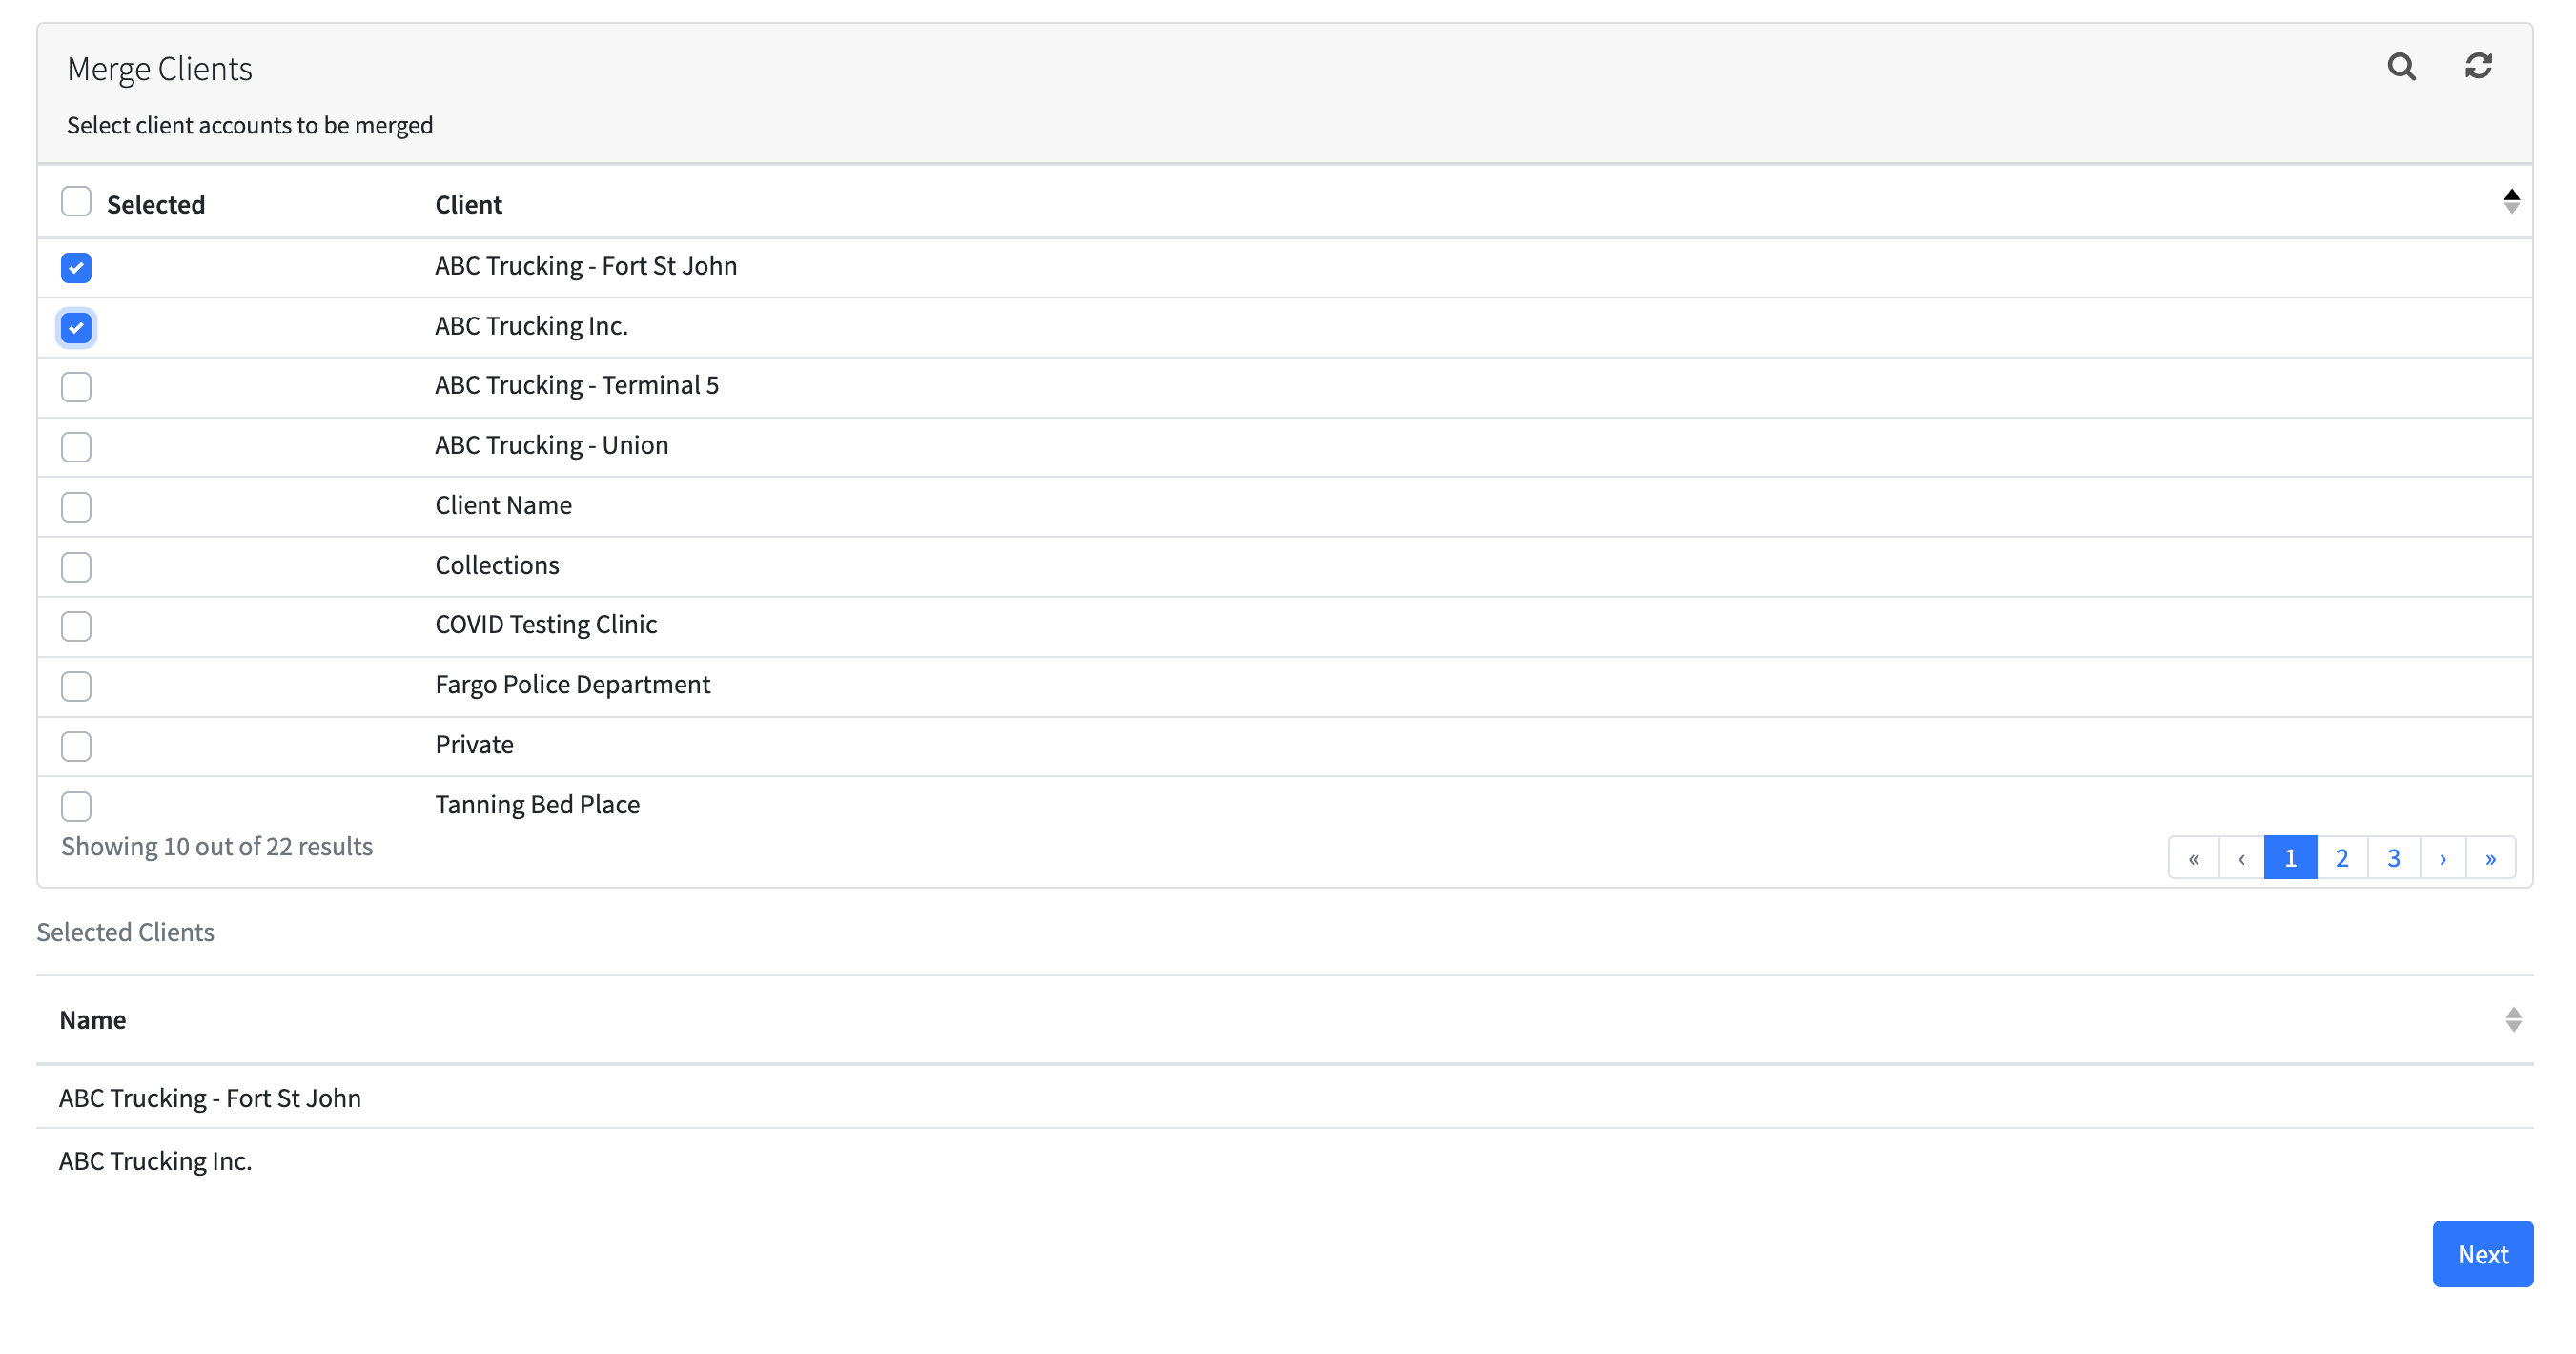
Task: Click the Showing 10 out of 22 results text
Action: [217, 846]
